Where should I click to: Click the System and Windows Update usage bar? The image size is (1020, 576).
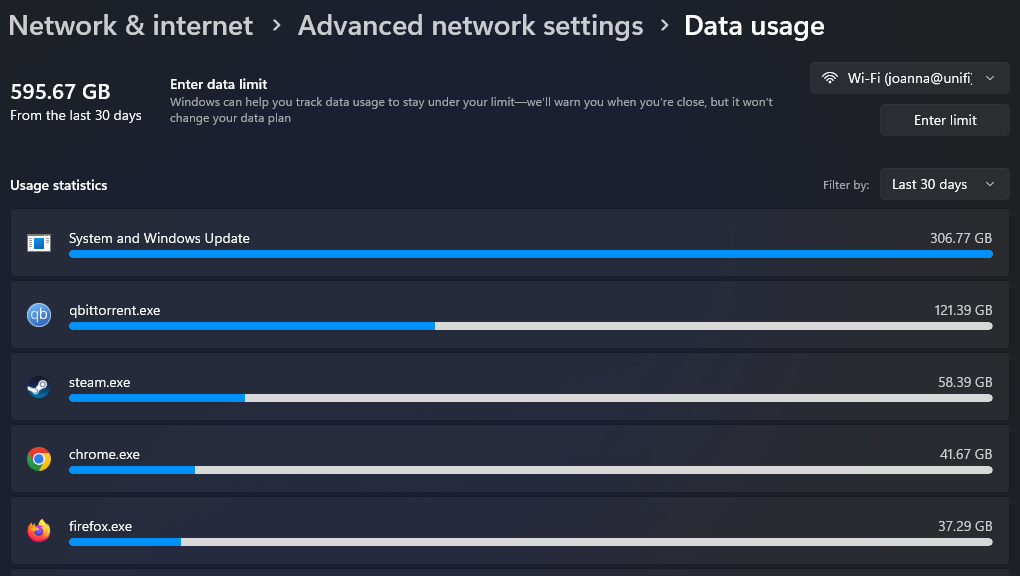pos(531,254)
